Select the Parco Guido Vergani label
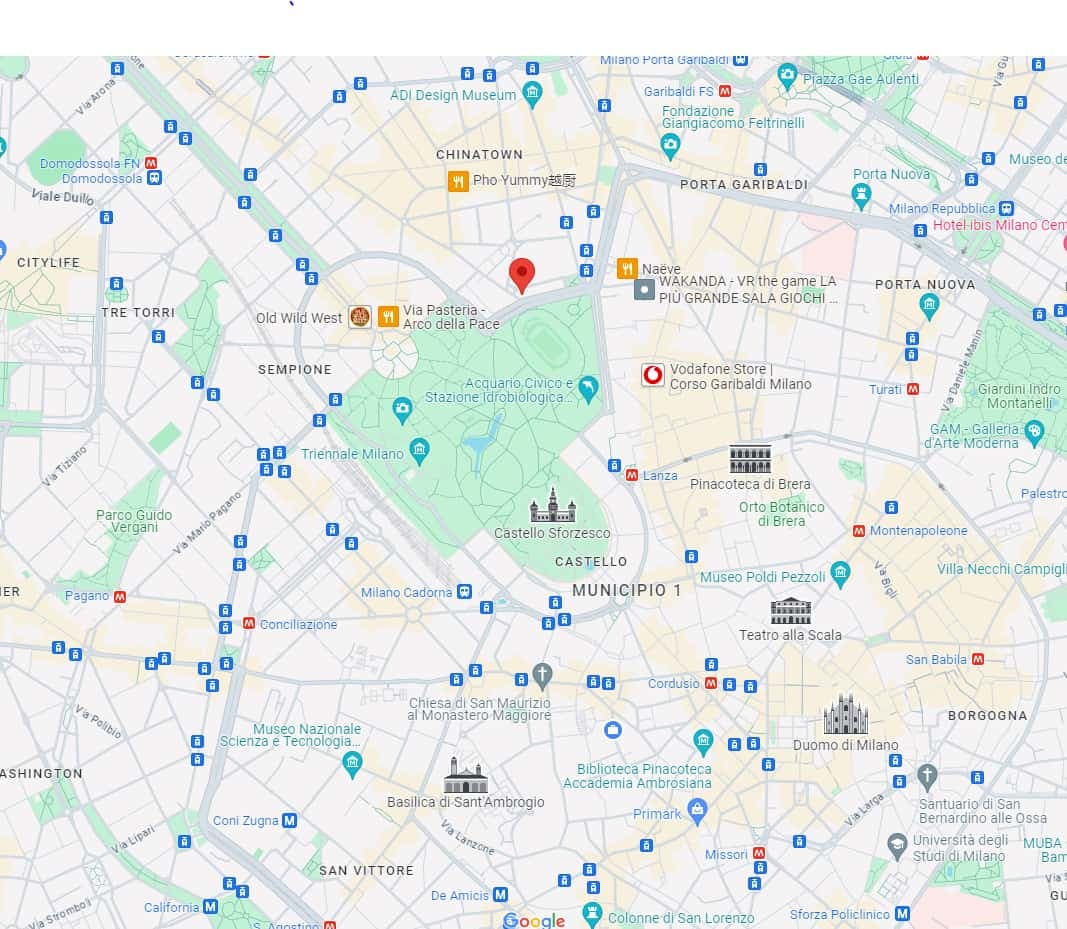 [134, 521]
